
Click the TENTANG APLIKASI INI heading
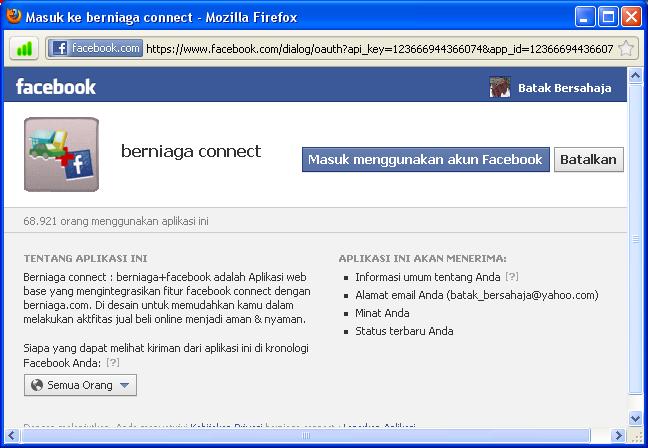coord(86,259)
